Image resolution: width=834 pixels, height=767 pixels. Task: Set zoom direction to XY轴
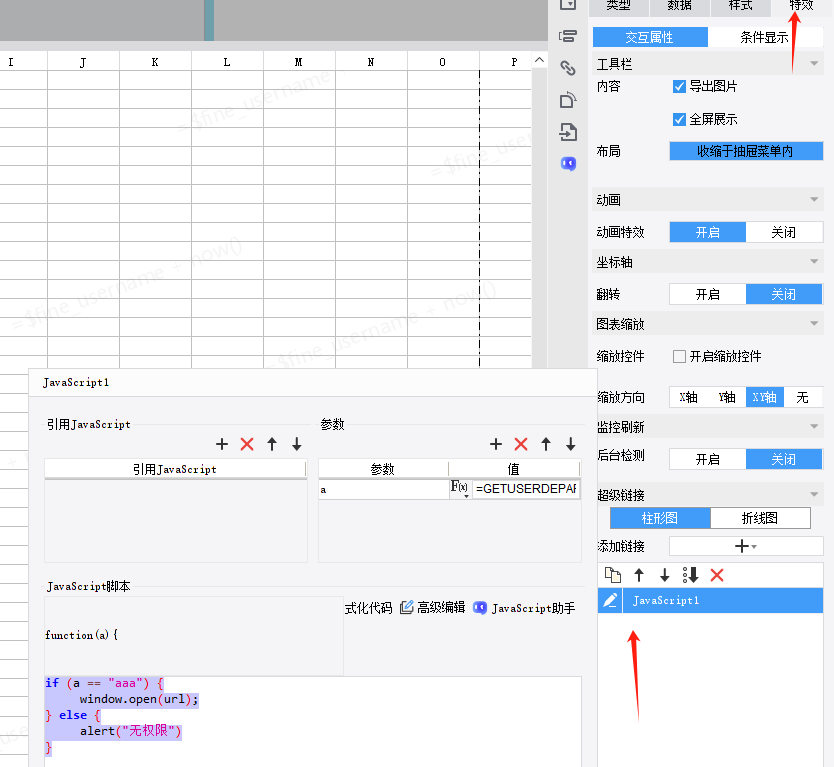764,397
